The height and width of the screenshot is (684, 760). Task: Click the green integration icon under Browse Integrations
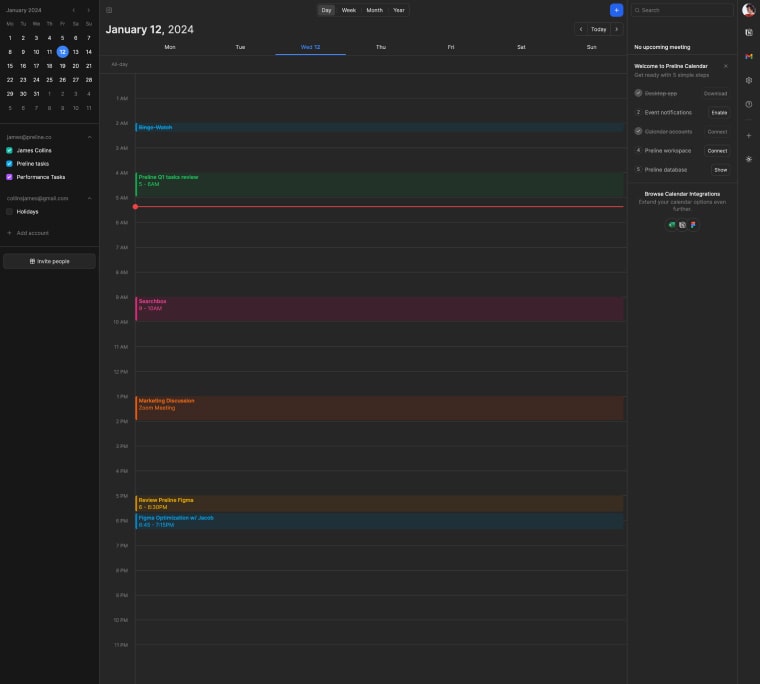coord(671,225)
